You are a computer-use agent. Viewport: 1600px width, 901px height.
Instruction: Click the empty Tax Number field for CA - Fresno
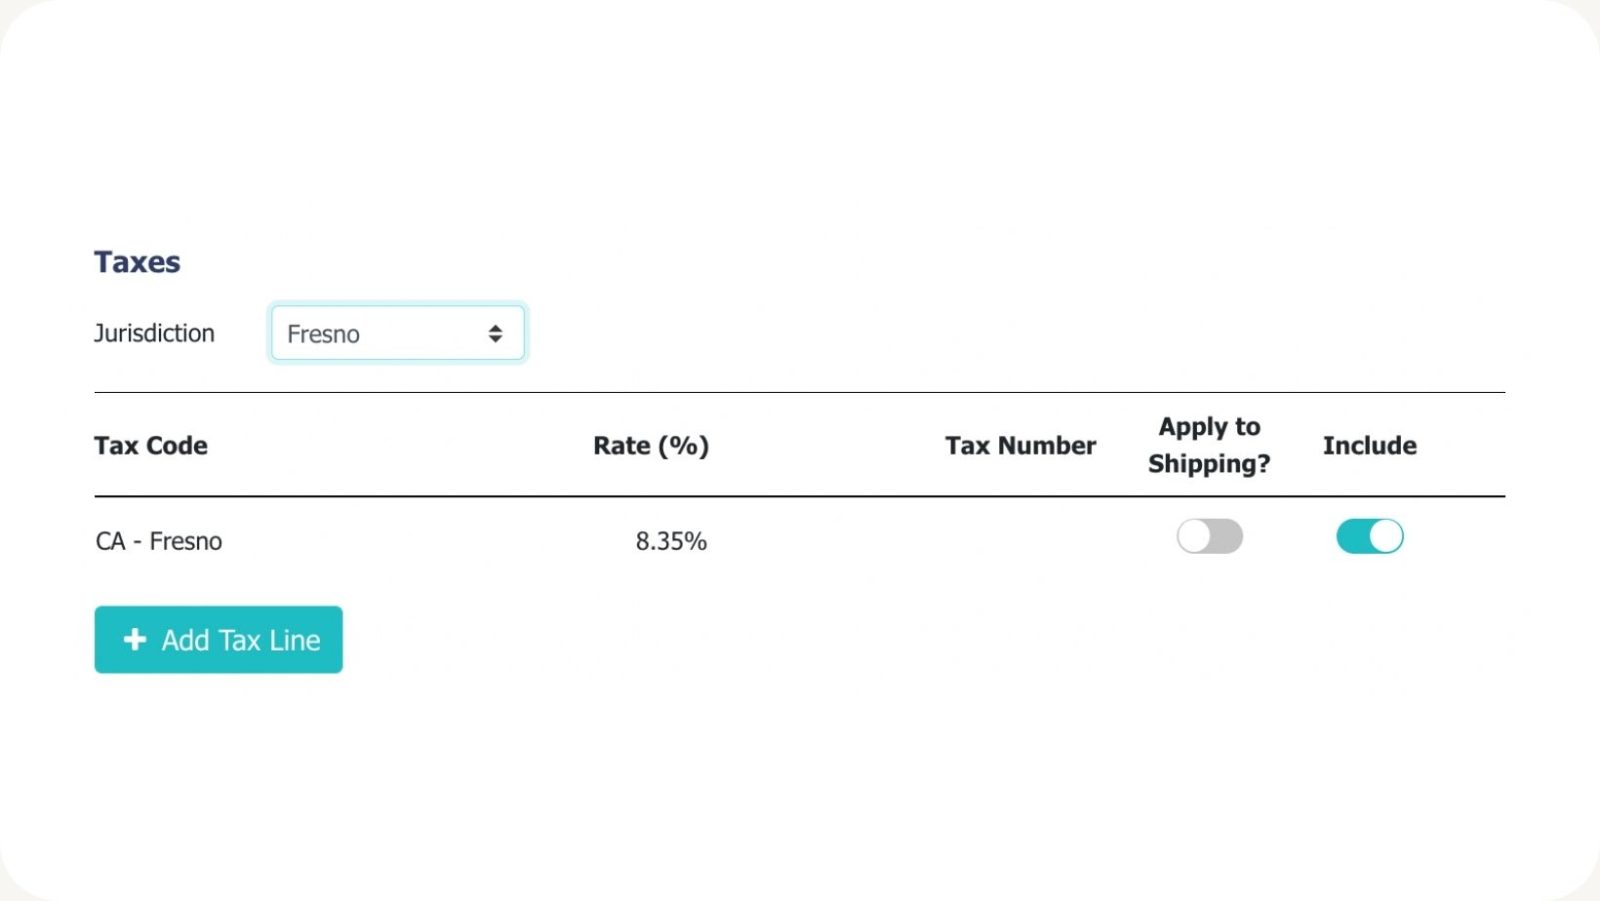(1021, 540)
